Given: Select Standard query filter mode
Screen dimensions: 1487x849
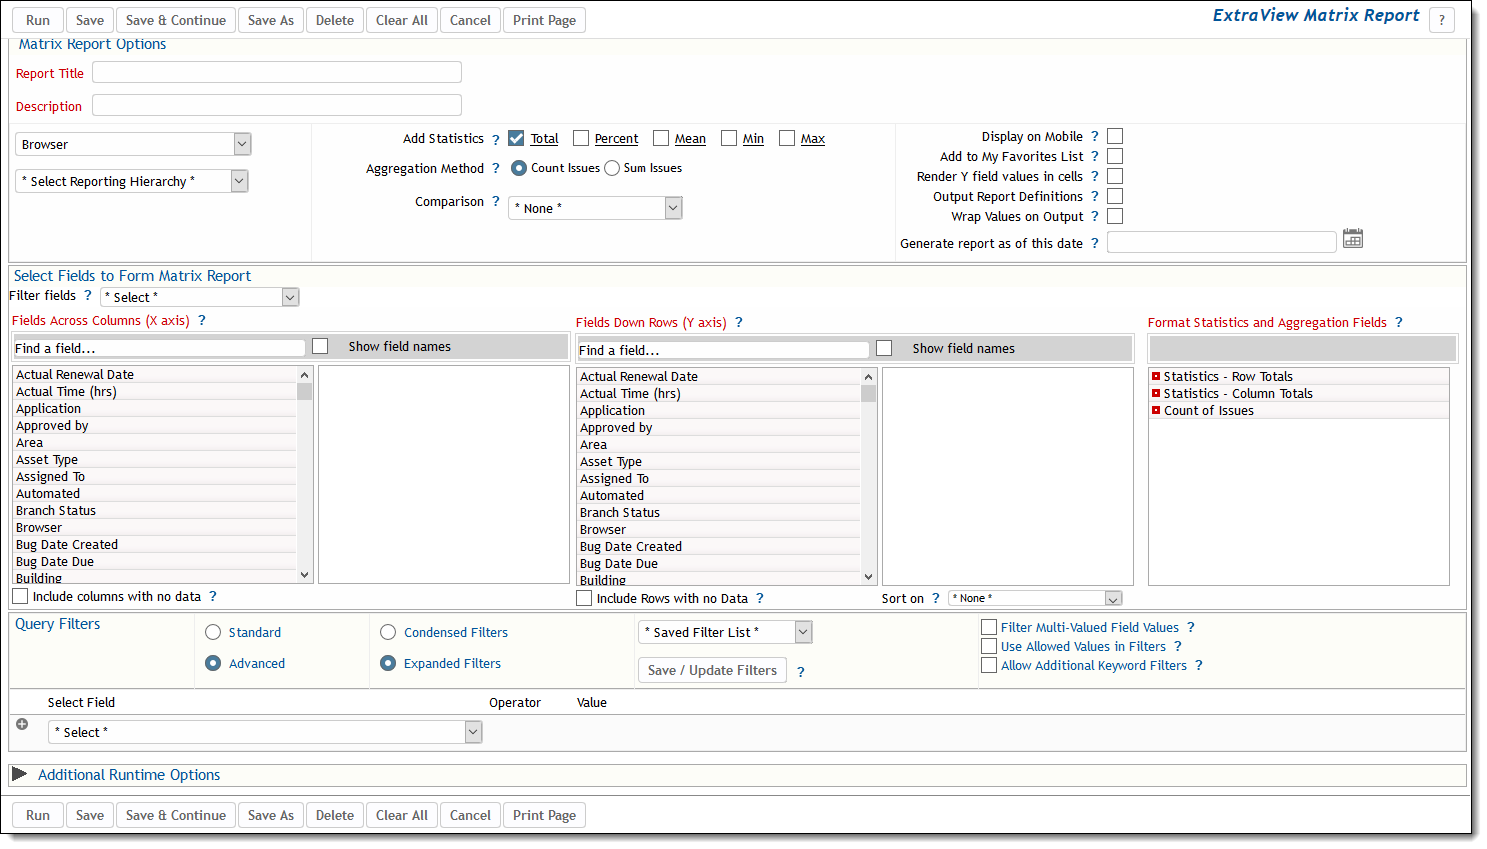Looking at the screenshot, I should [213, 632].
